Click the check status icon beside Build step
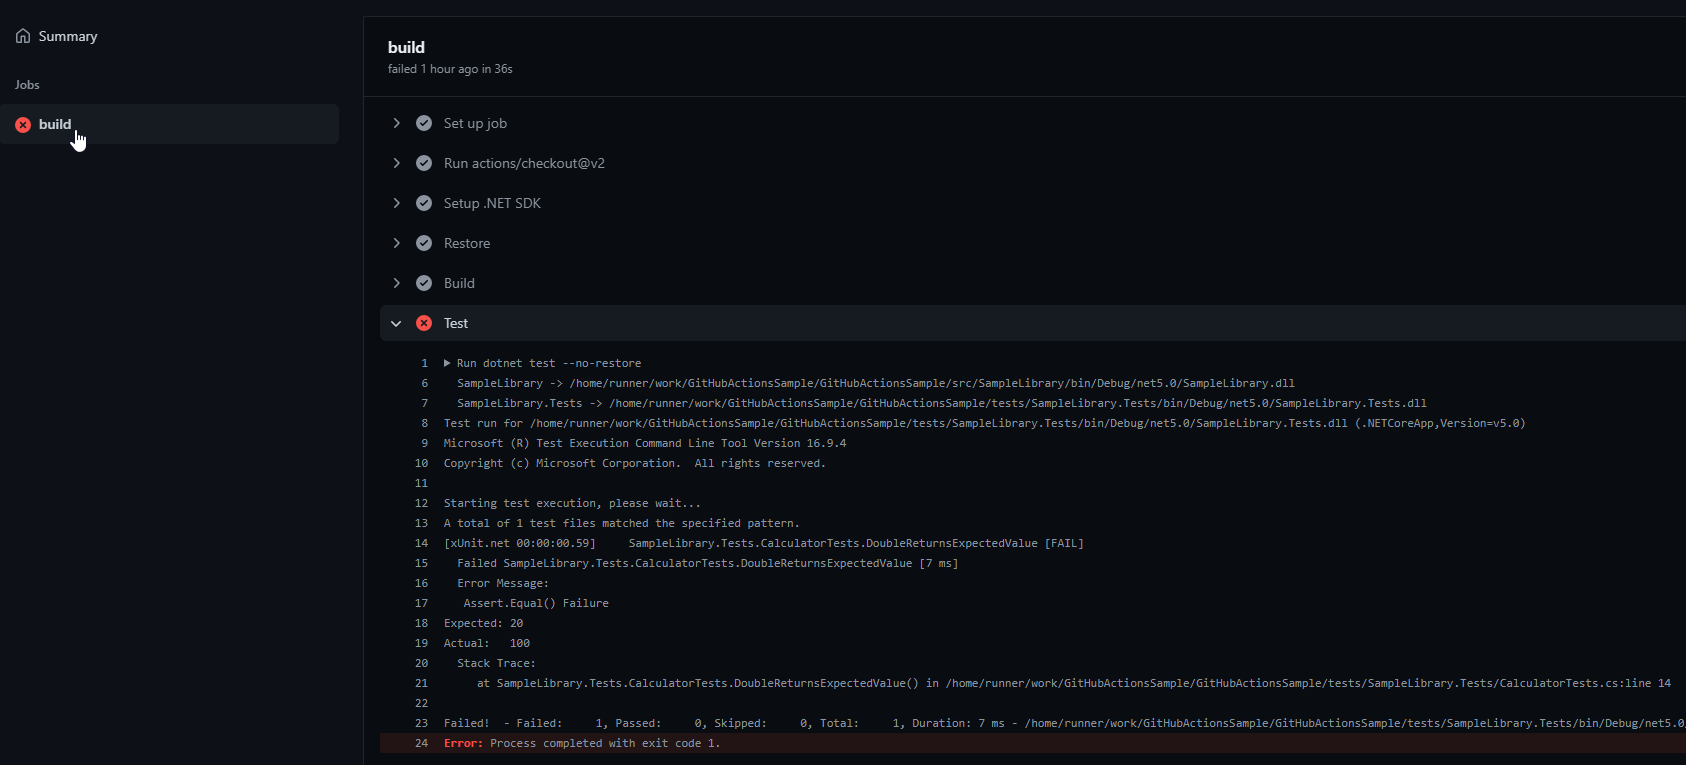The height and width of the screenshot is (765, 1686). coord(424,283)
